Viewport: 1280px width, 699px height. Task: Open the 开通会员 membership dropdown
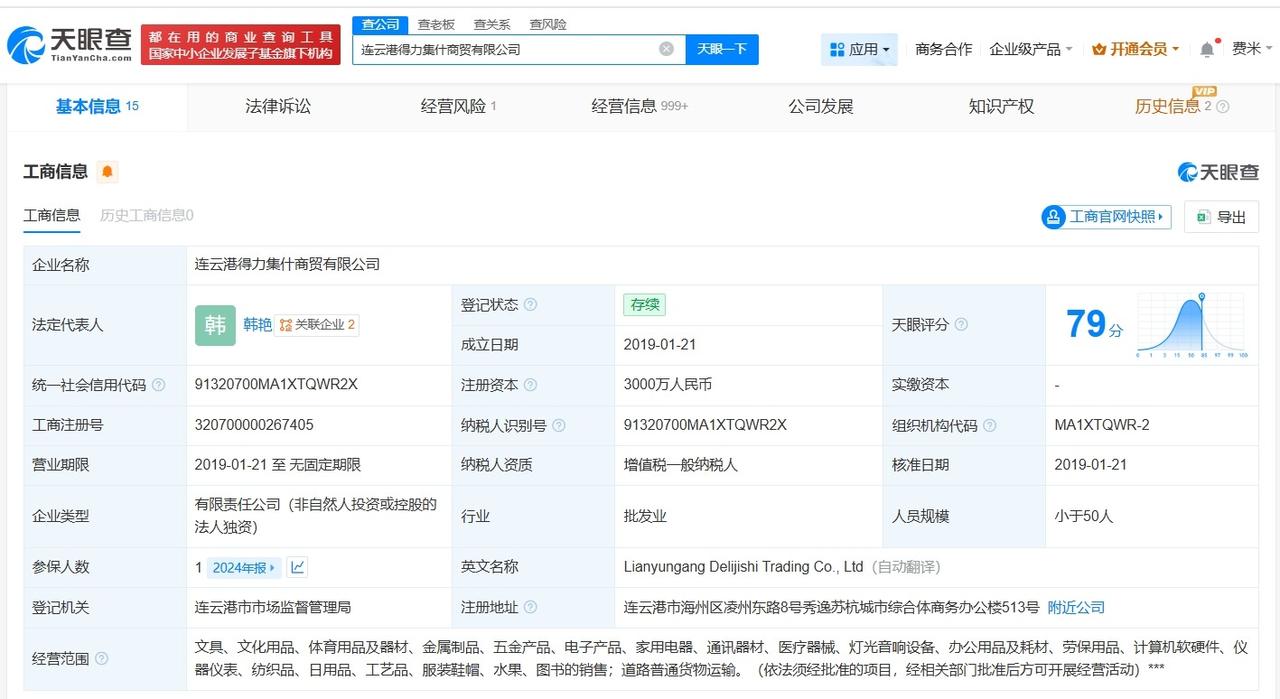point(1135,49)
